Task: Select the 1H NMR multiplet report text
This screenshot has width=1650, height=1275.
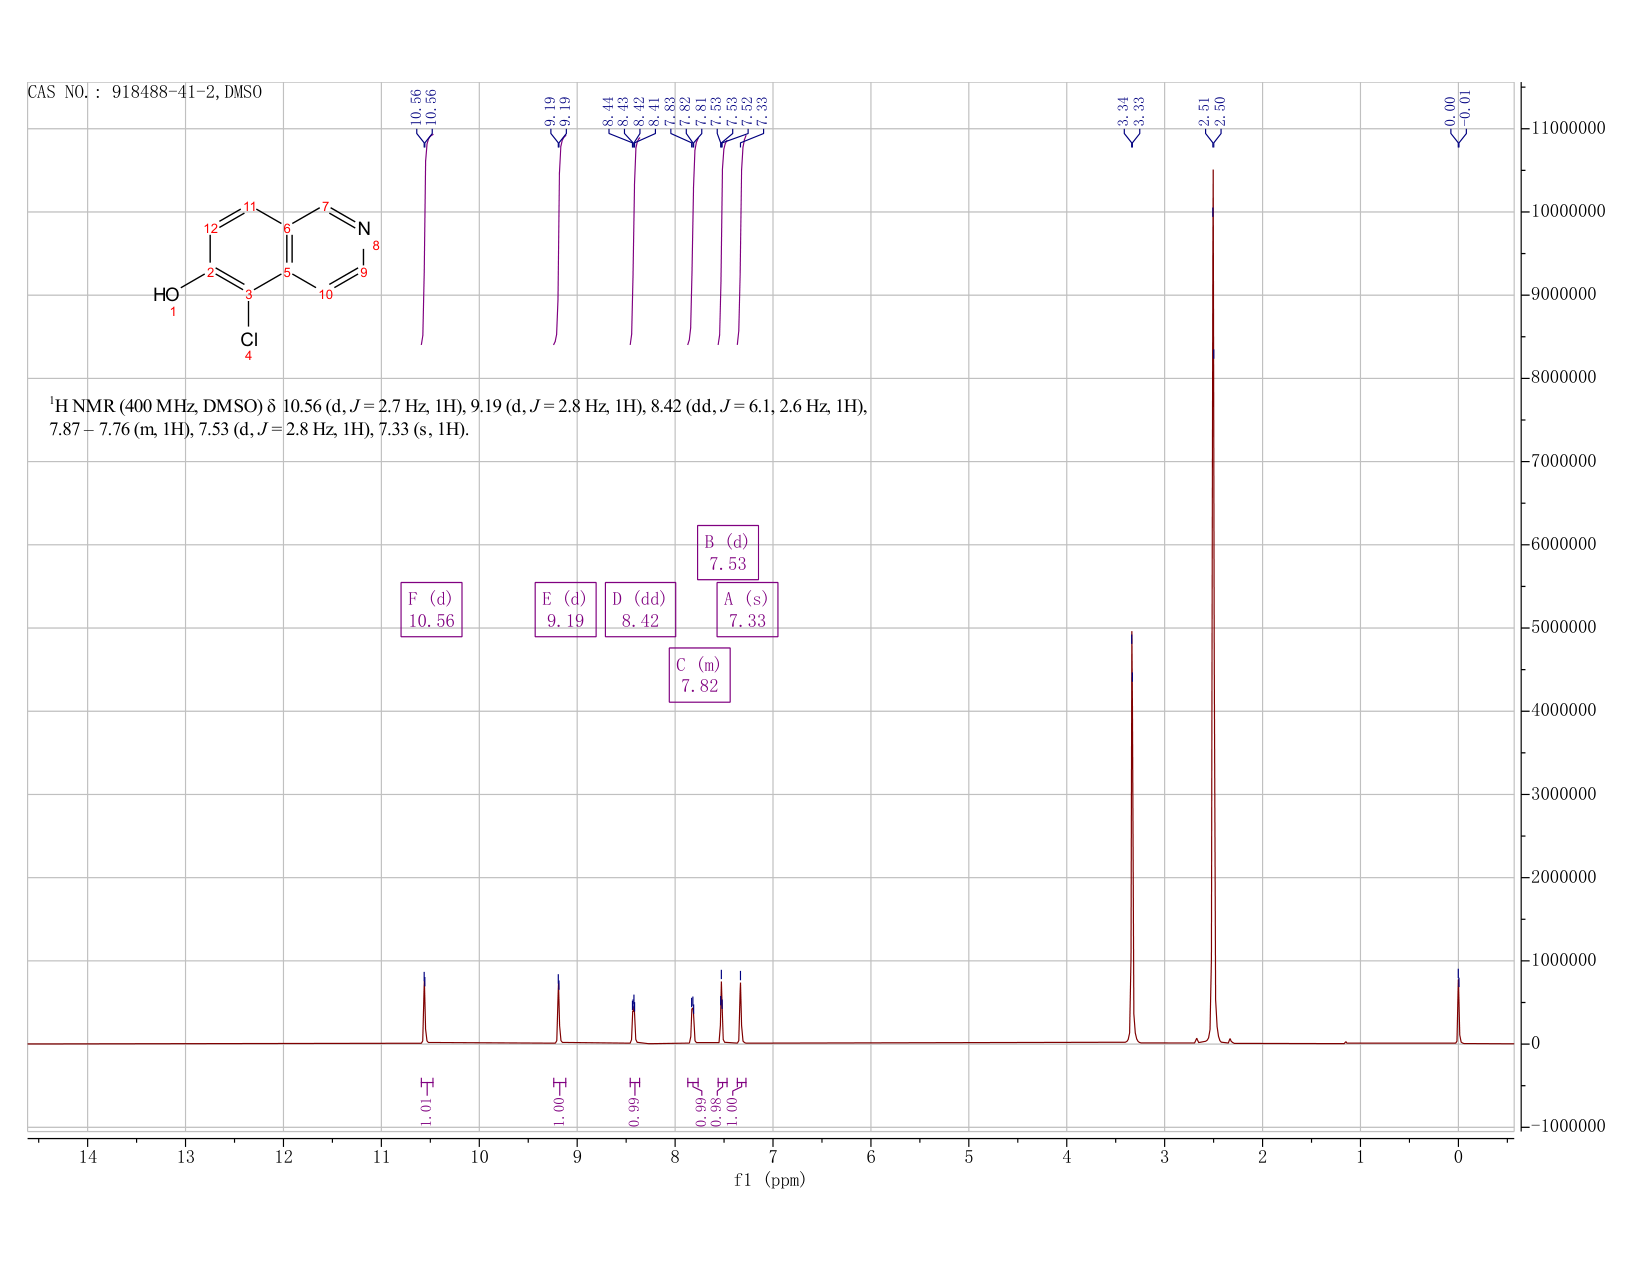Action: (458, 418)
